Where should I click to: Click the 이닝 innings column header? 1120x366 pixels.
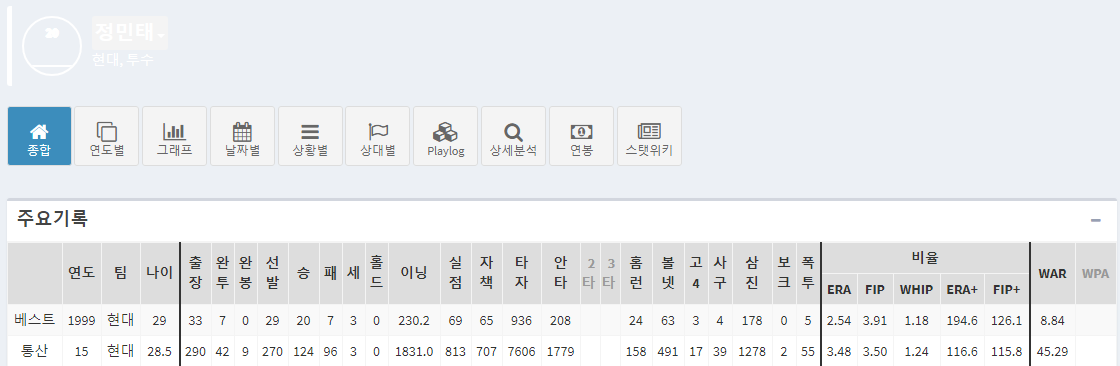414,274
